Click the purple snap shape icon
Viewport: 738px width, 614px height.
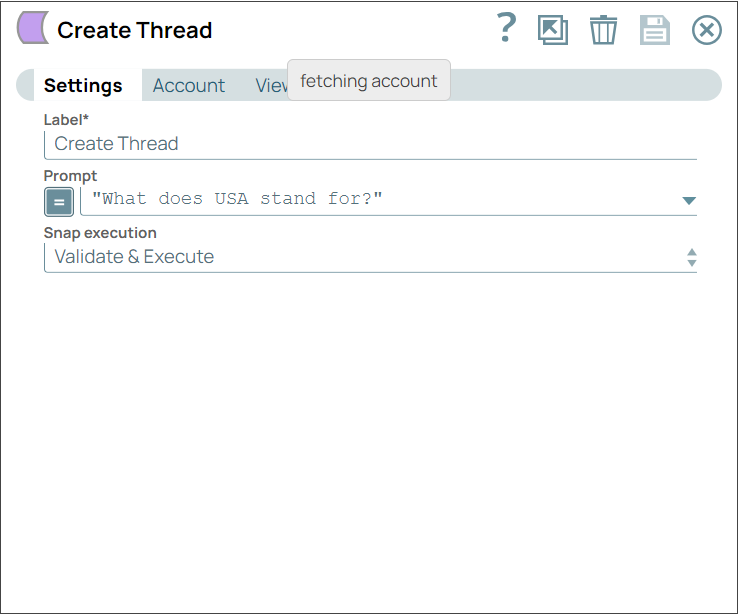33,28
